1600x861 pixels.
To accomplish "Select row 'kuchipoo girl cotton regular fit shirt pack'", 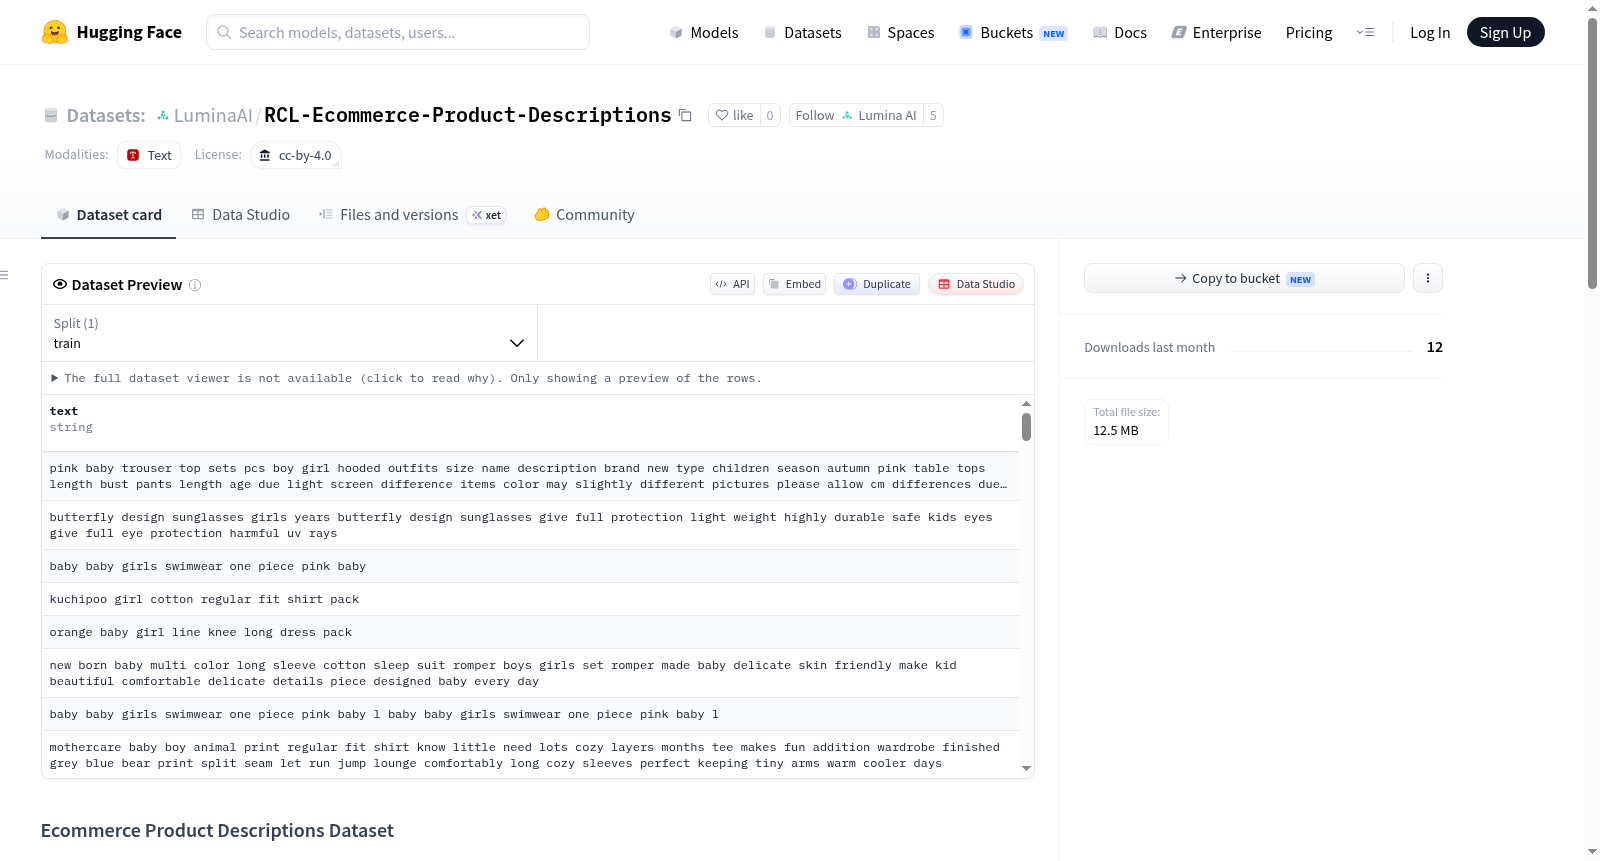I will point(530,599).
